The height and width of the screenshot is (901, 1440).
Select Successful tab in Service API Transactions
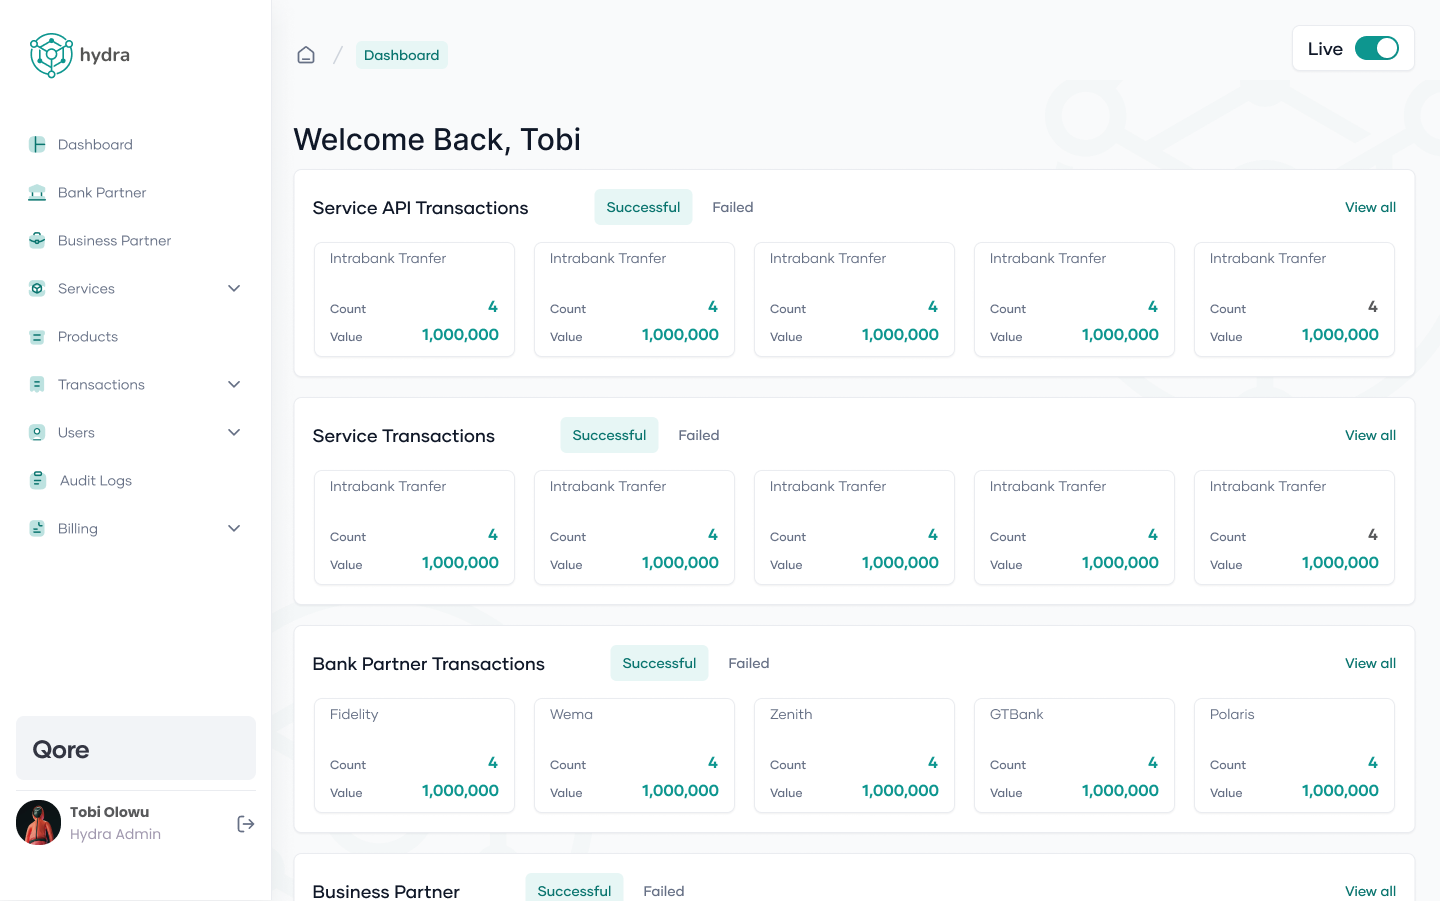coord(643,207)
